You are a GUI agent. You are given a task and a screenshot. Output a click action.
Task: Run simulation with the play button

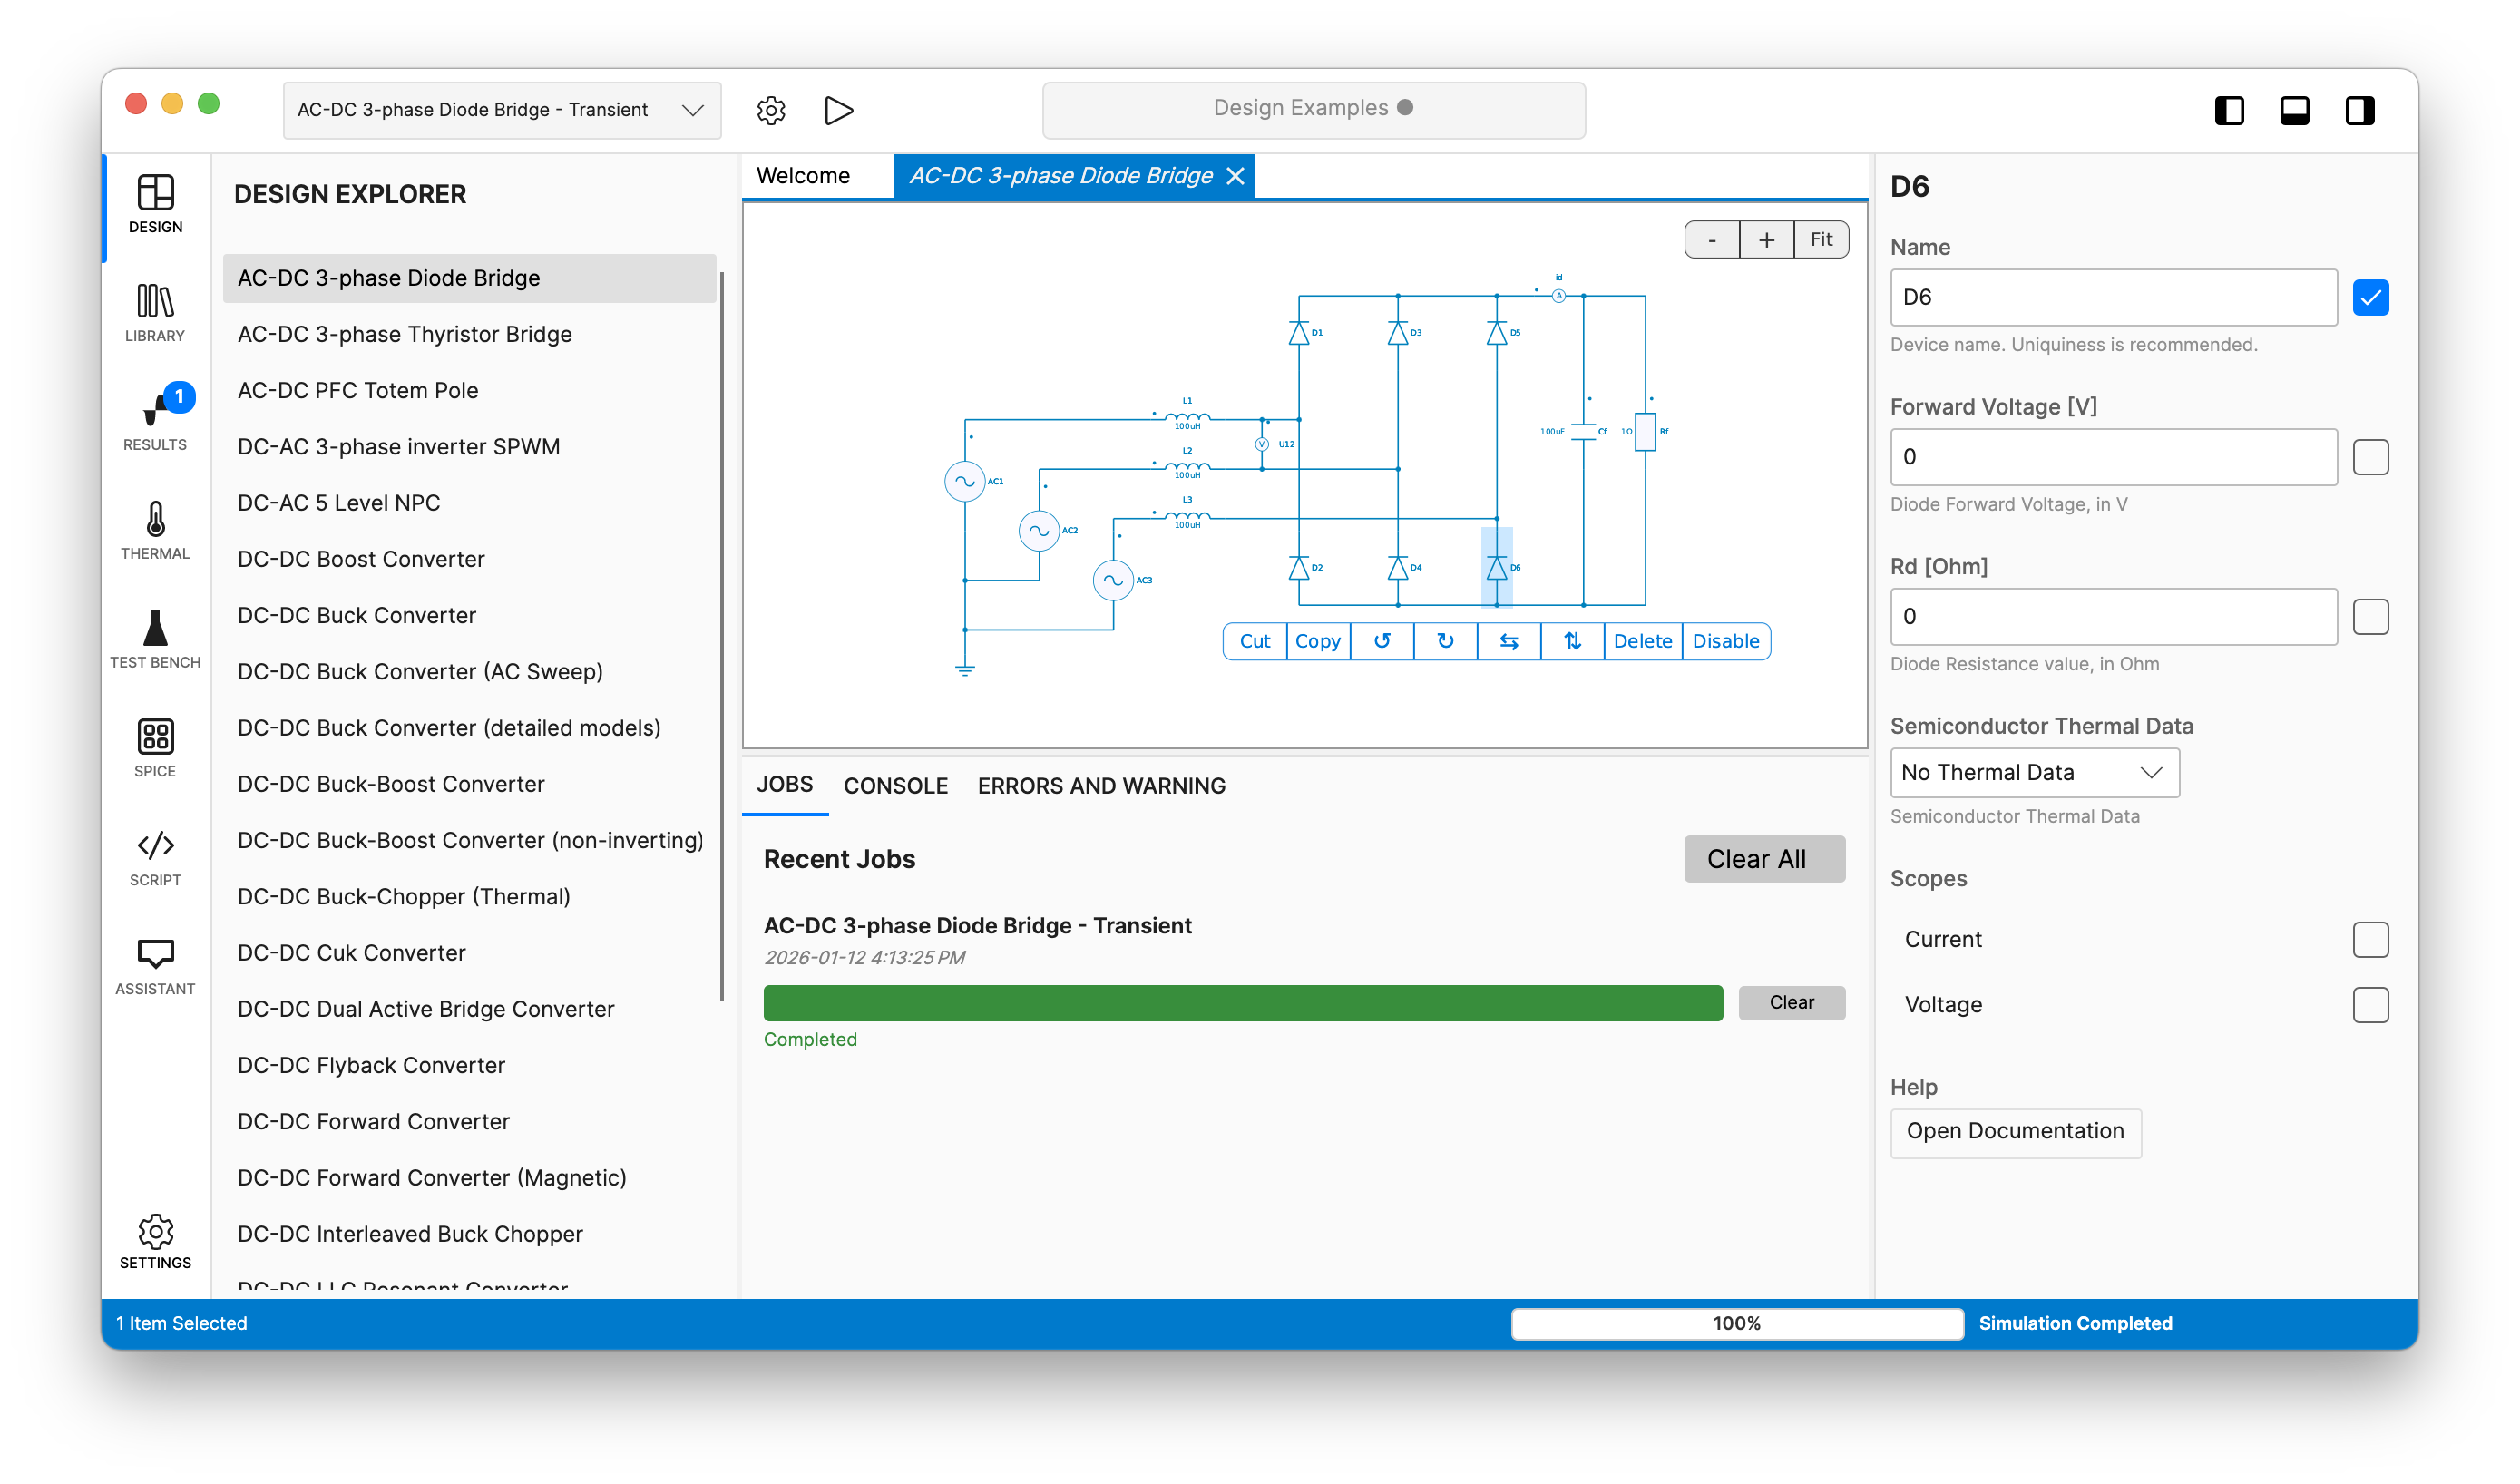(x=838, y=110)
